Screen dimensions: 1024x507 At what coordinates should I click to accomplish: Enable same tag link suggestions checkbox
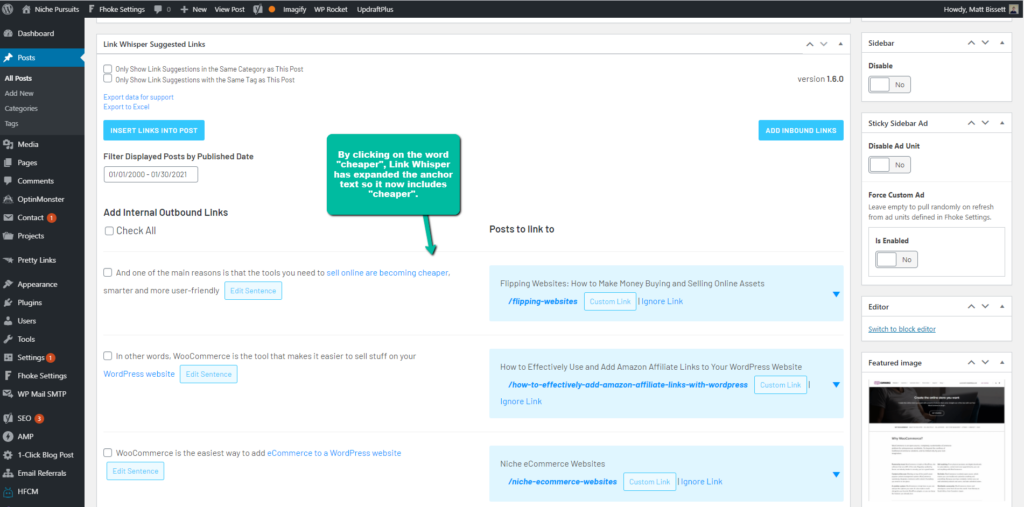[x=108, y=79]
